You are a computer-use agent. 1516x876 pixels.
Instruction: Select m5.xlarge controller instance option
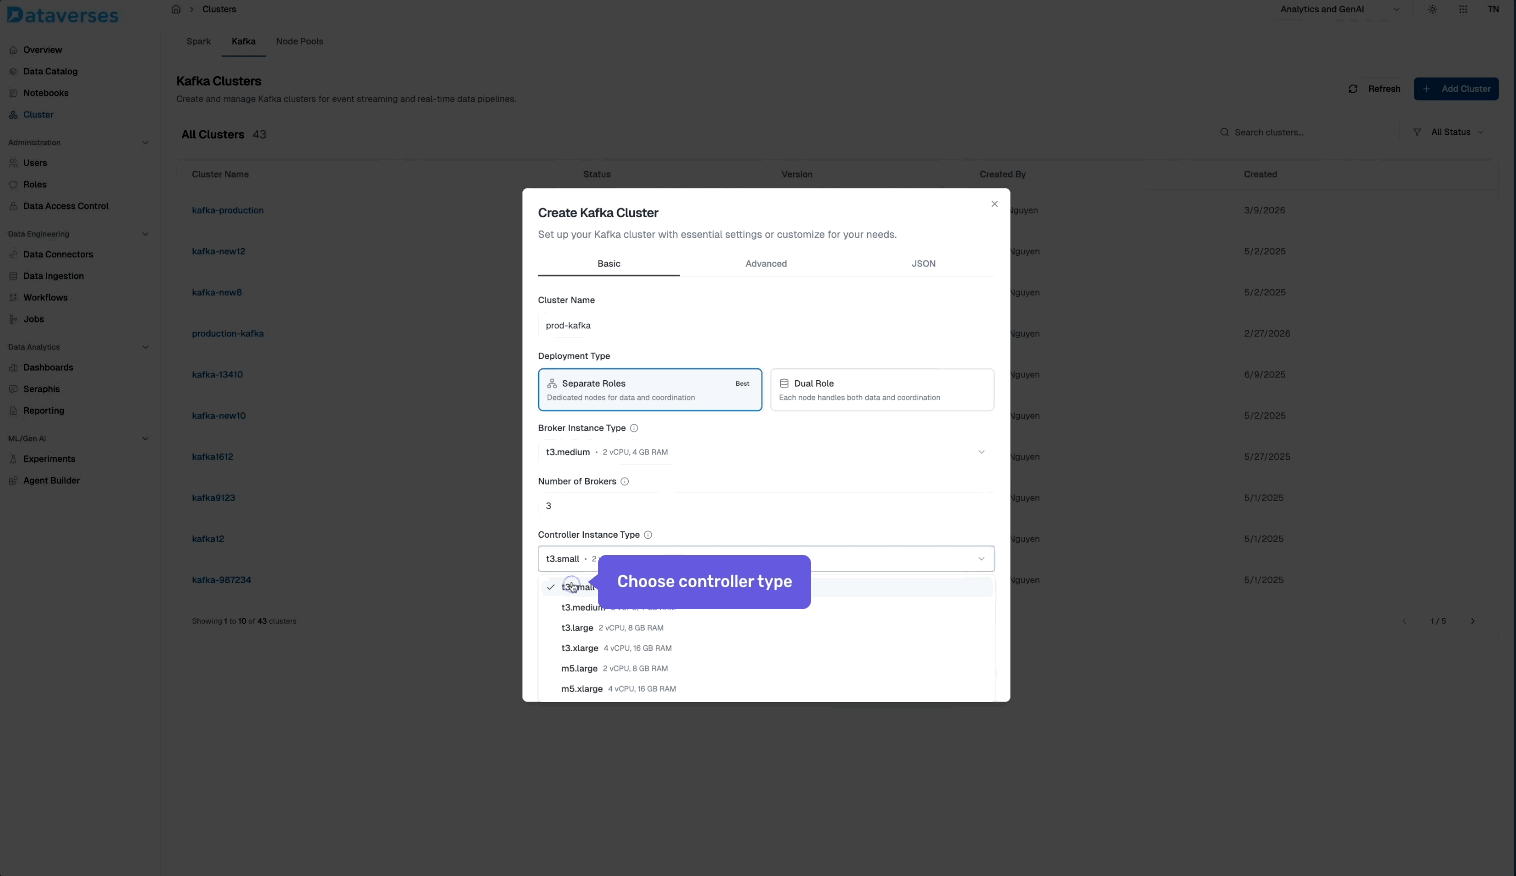(582, 689)
